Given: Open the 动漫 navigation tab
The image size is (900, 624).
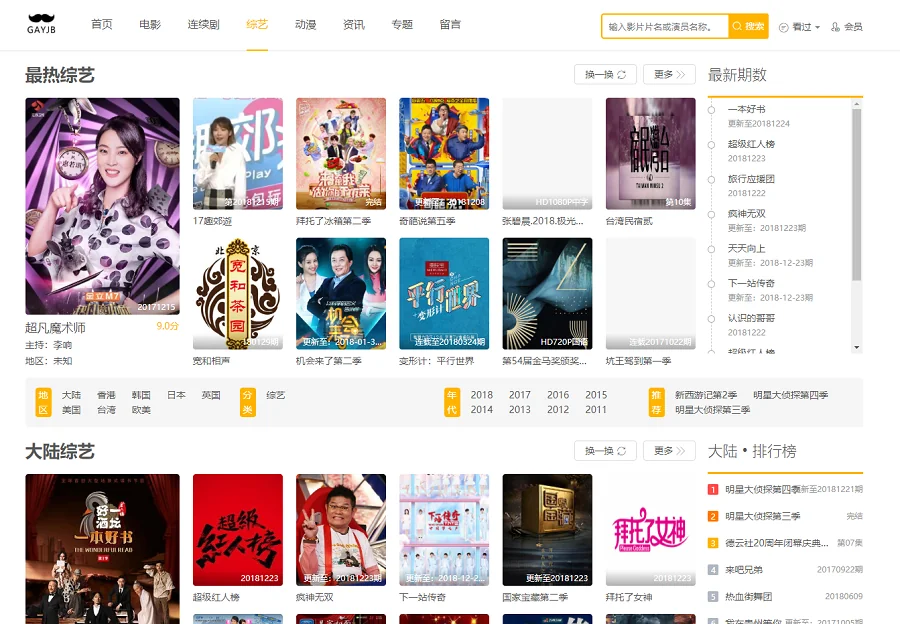Looking at the screenshot, I should [306, 24].
